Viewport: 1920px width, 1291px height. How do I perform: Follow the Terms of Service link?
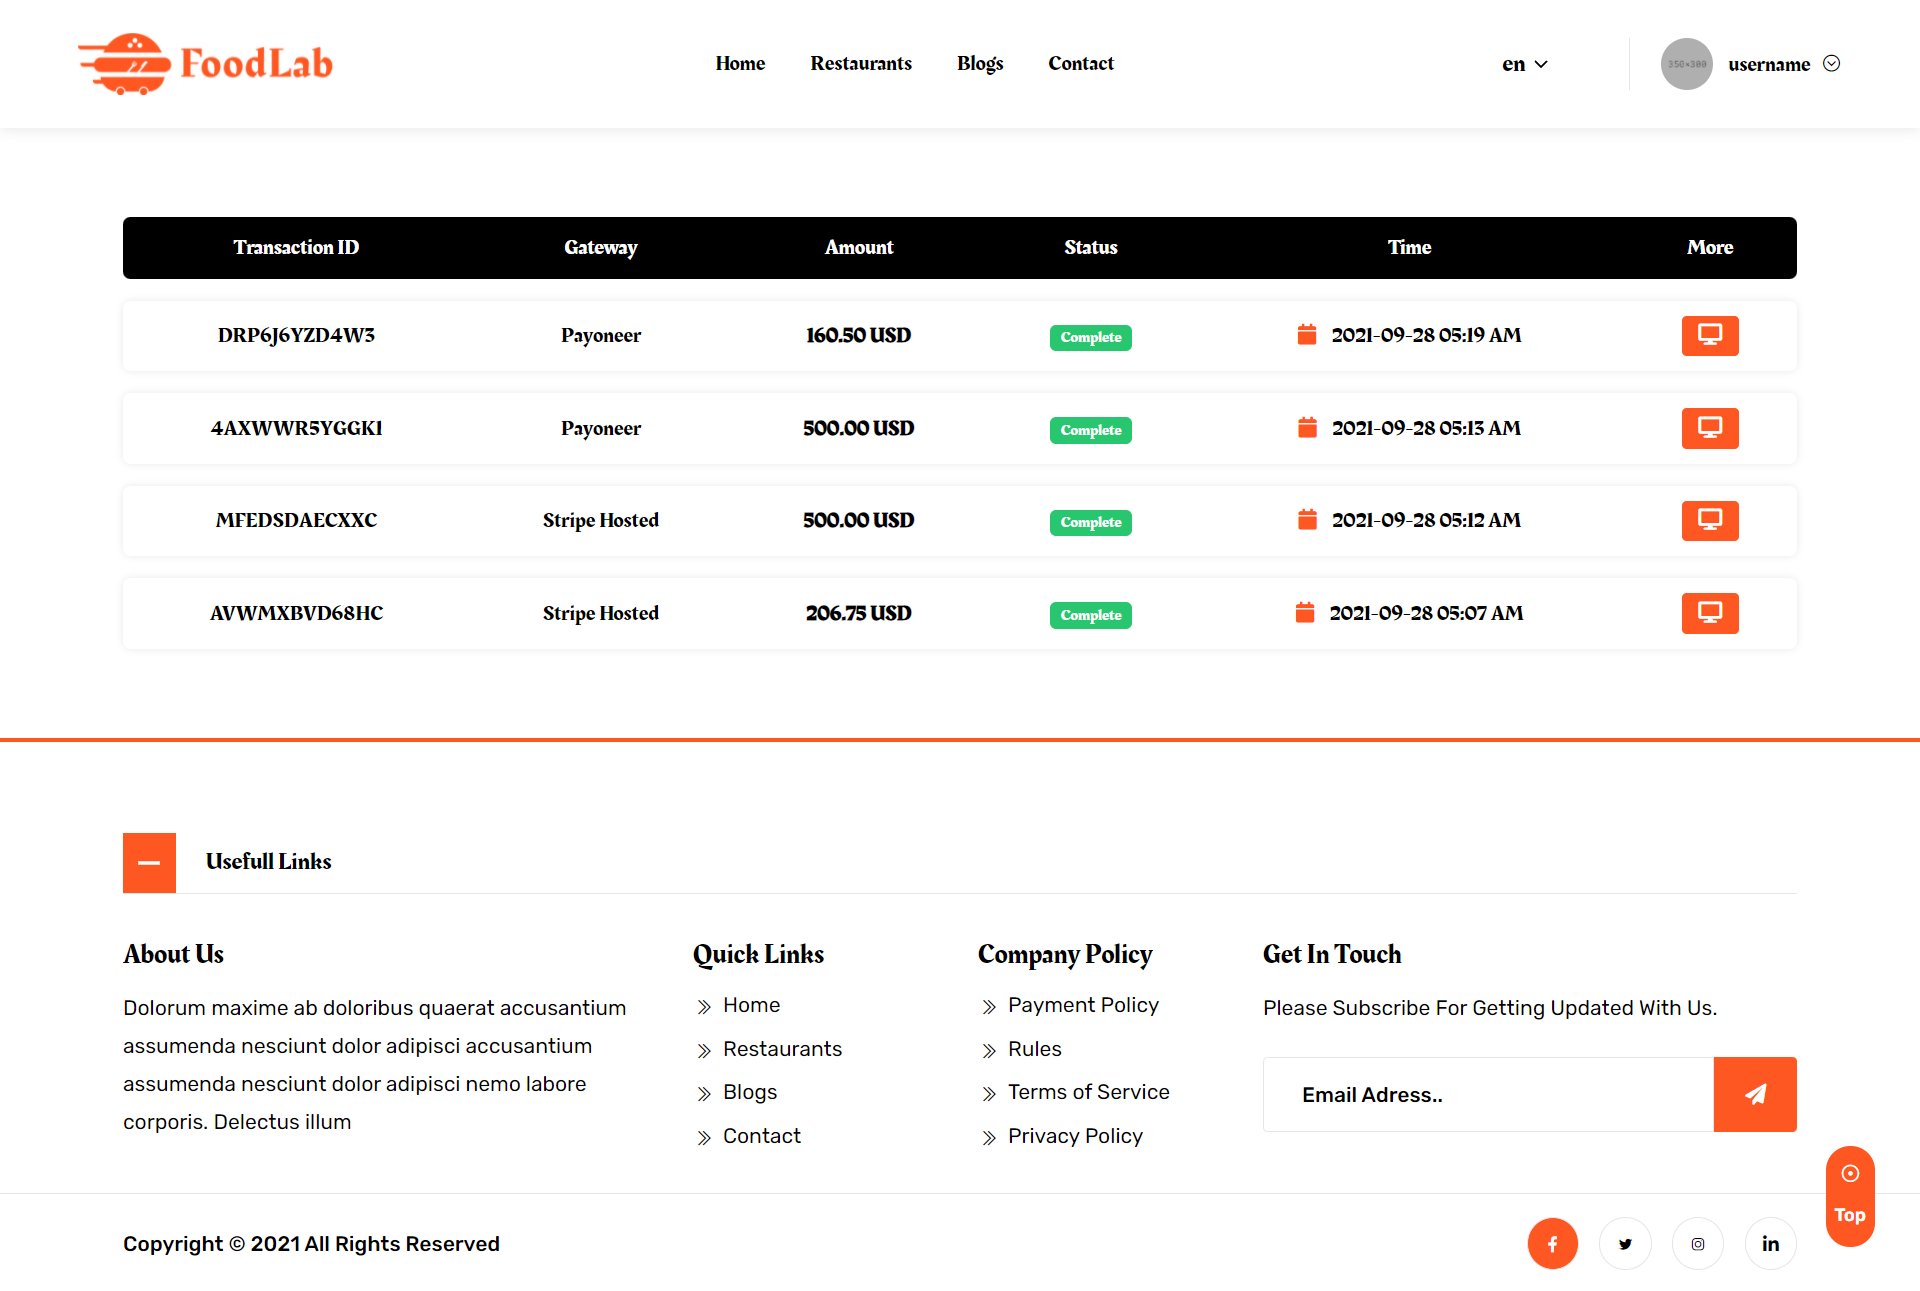[x=1088, y=1092]
